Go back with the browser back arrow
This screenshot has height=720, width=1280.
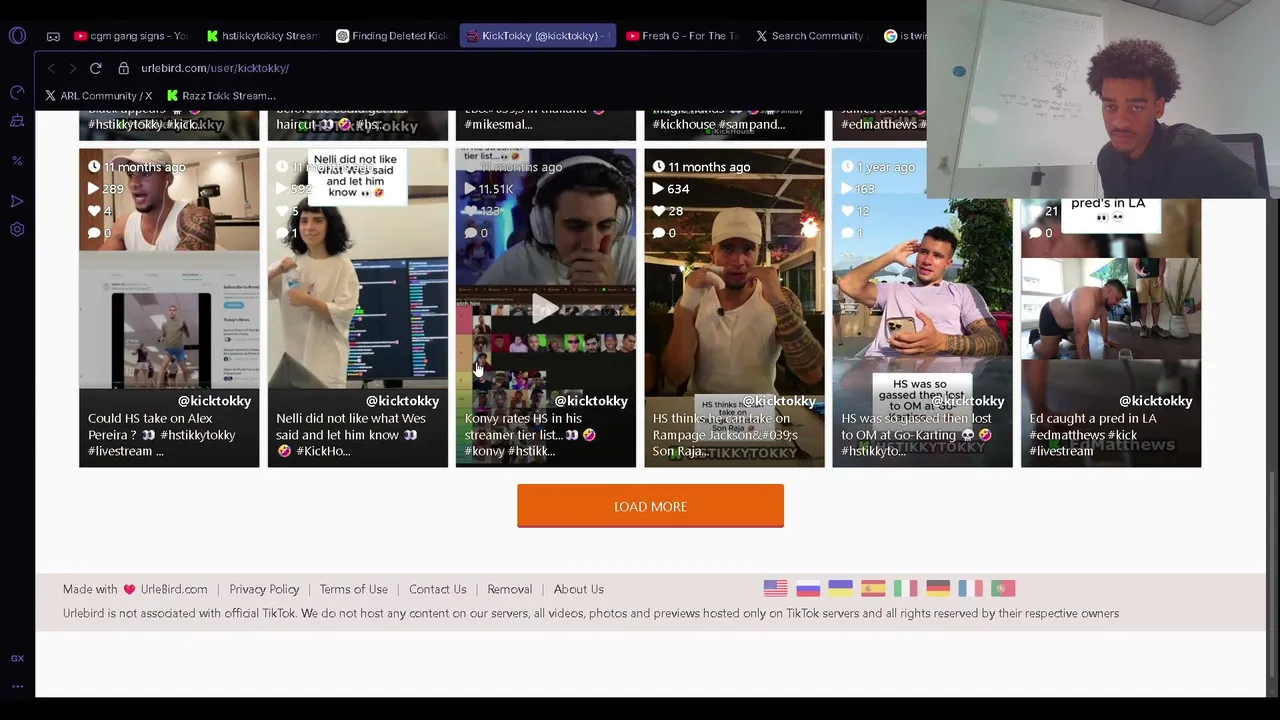tap(52, 68)
